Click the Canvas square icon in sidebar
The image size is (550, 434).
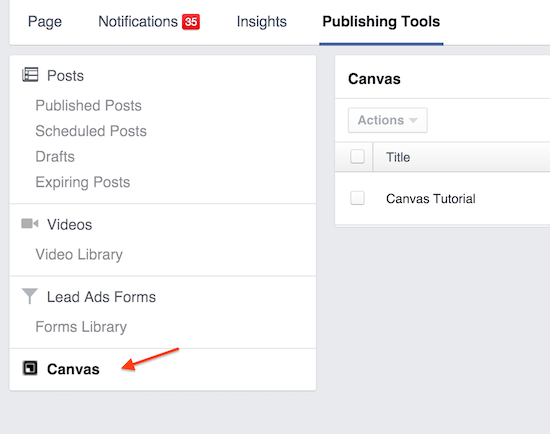30,368
